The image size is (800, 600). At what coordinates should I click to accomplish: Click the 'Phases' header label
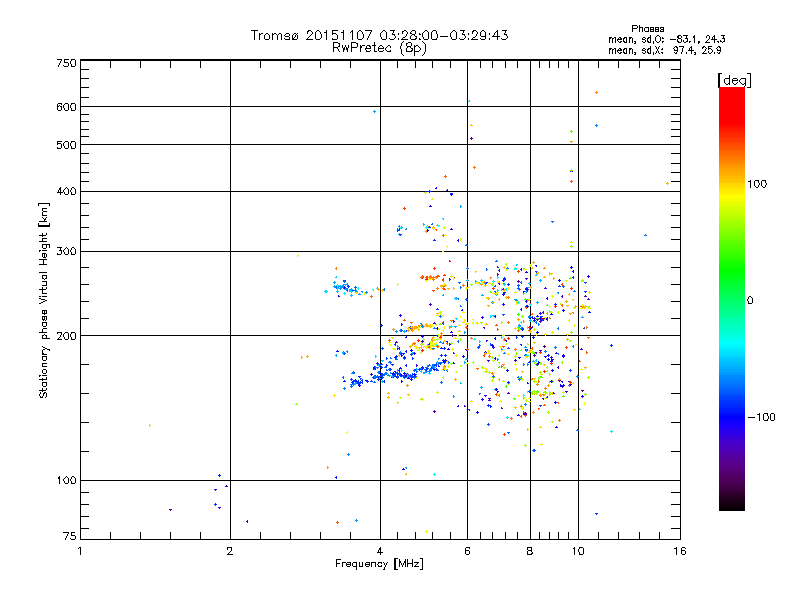(647, 29)
